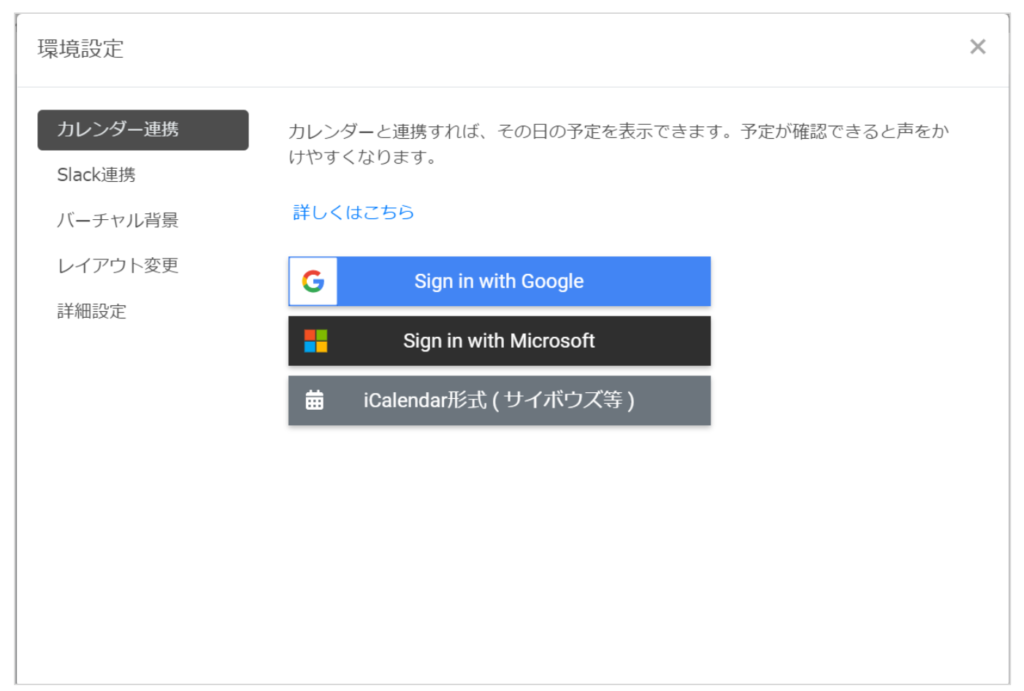The height and width of the screenshot is (691, 1024).
Task: Click the calendar icon on the iCalendar button
Action: click(x=315, y=400)
